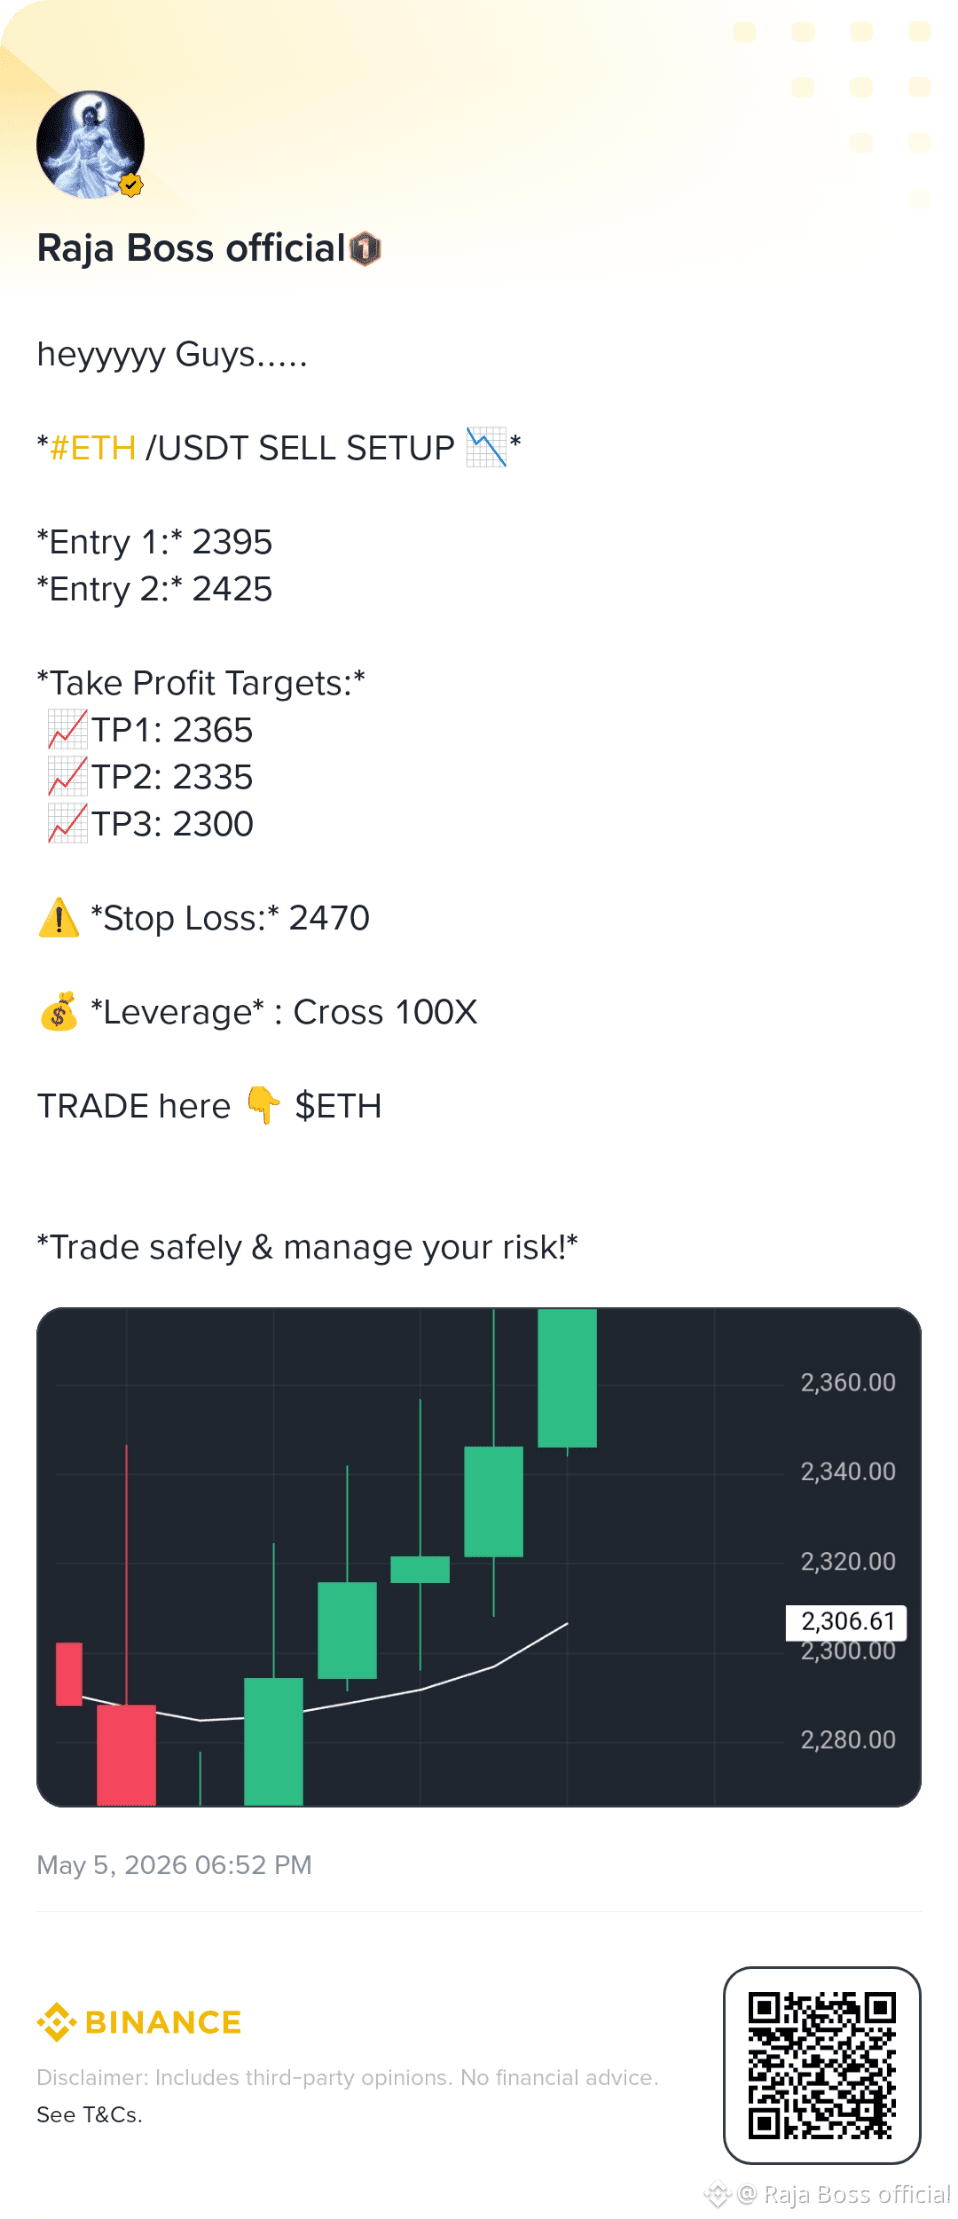Click the money bag Leverage emoji
958x2219 pixels.
59,1011
